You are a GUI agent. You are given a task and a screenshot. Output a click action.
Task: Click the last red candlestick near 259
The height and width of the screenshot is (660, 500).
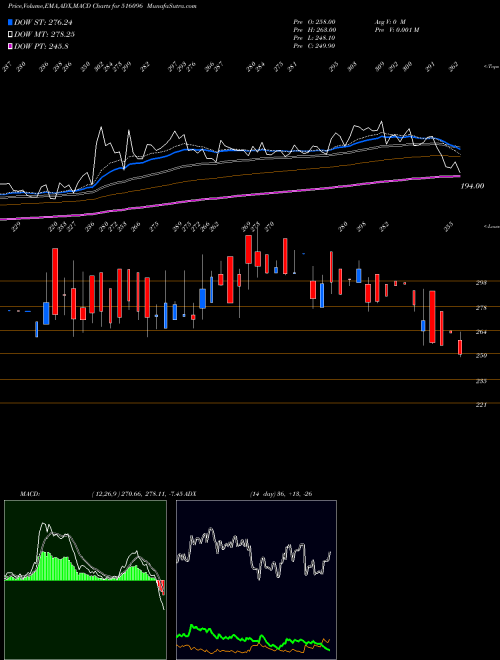[460, 347]
